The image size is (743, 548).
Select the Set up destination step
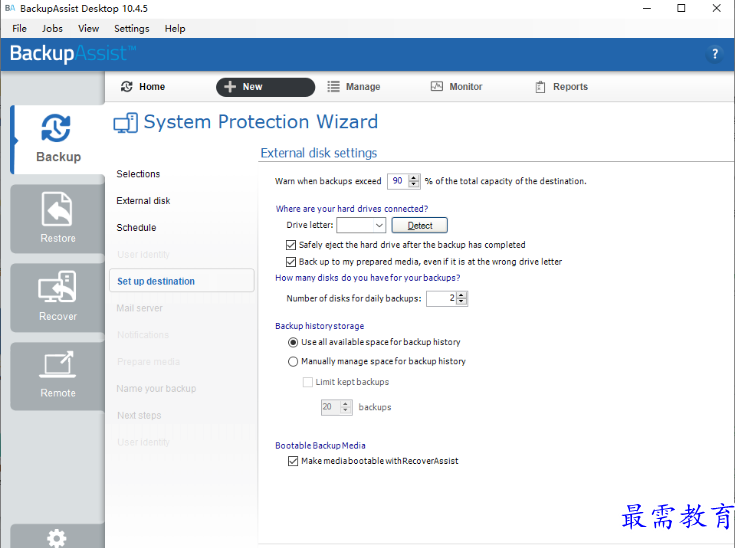181,281
